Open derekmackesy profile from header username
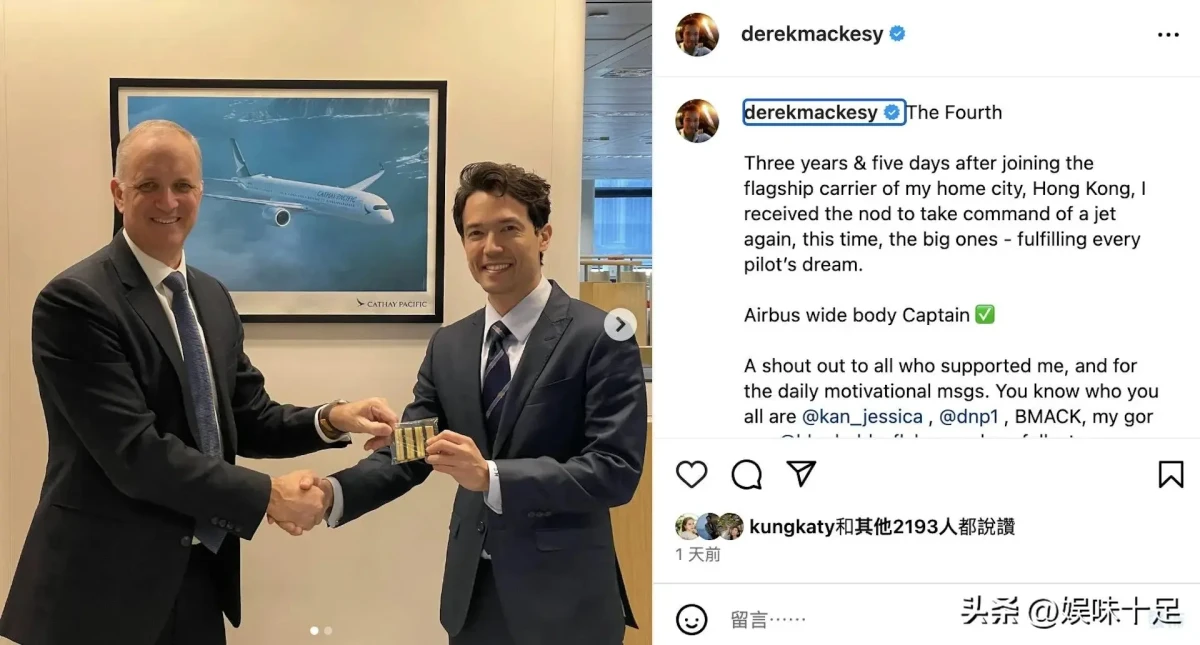The width and height of the screenshot is (1200, 645). click(812, 34)
